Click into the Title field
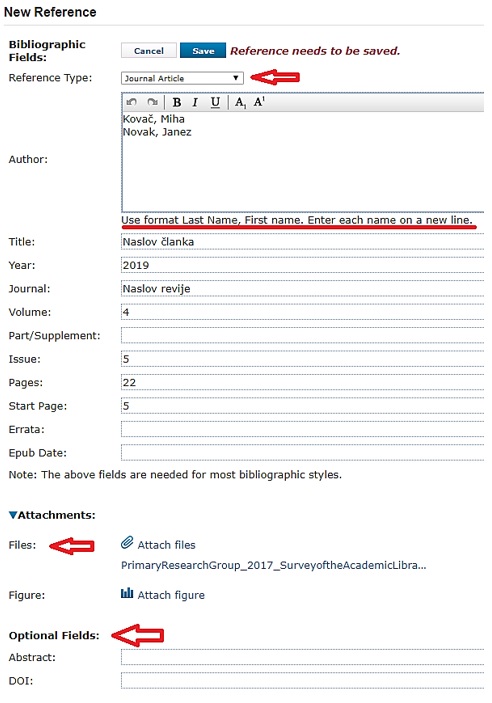Image resolution: width=492 pixels, height=703 pixels. point(302,242)
